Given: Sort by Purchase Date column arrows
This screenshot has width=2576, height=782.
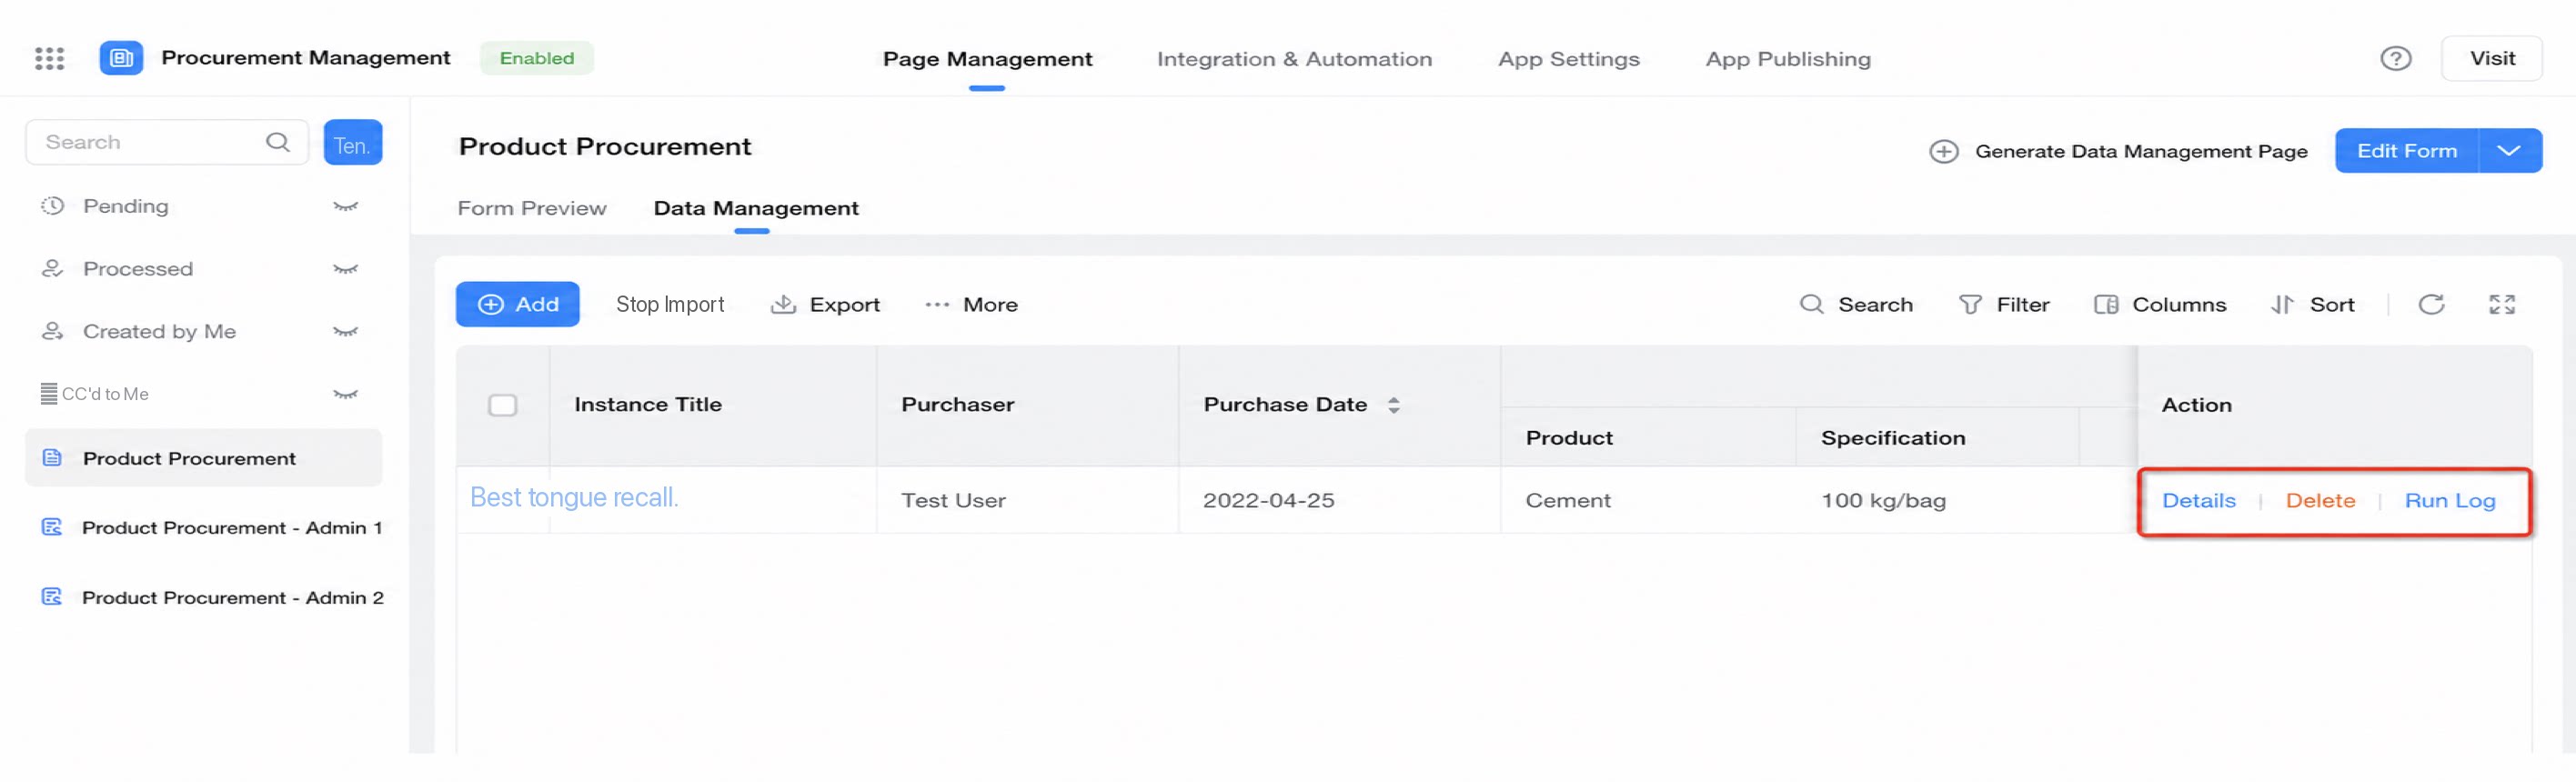Looking at the screenshot, I should (1393, 405).
